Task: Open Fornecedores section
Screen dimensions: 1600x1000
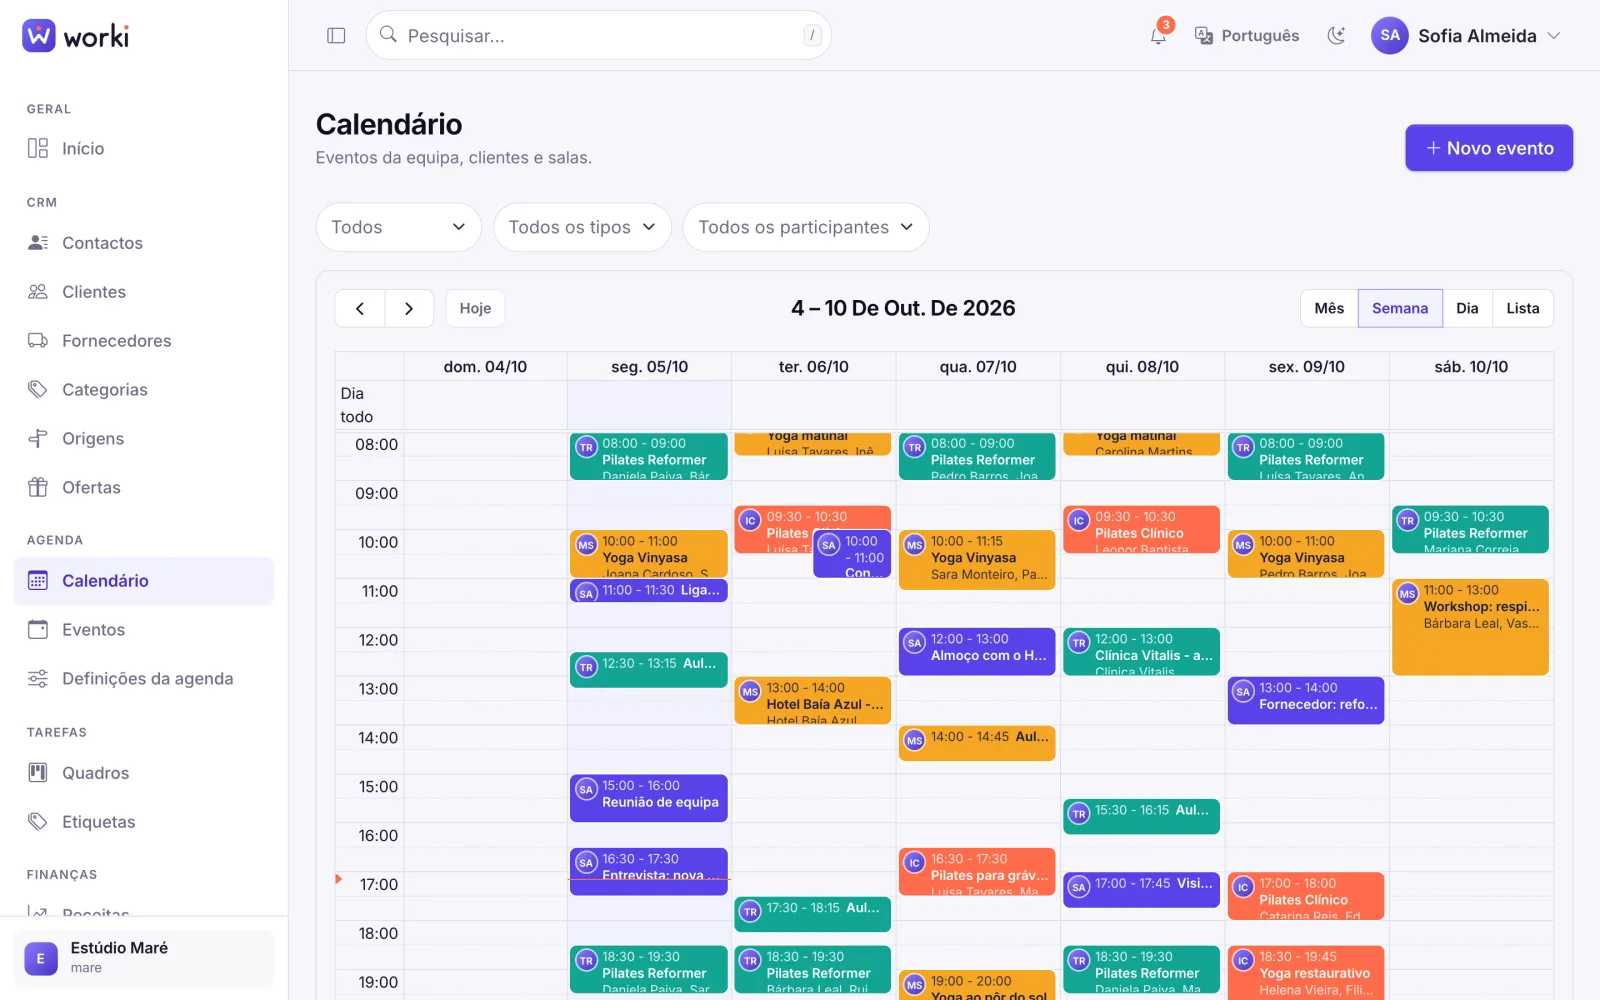Action: [x=144, y=341]
